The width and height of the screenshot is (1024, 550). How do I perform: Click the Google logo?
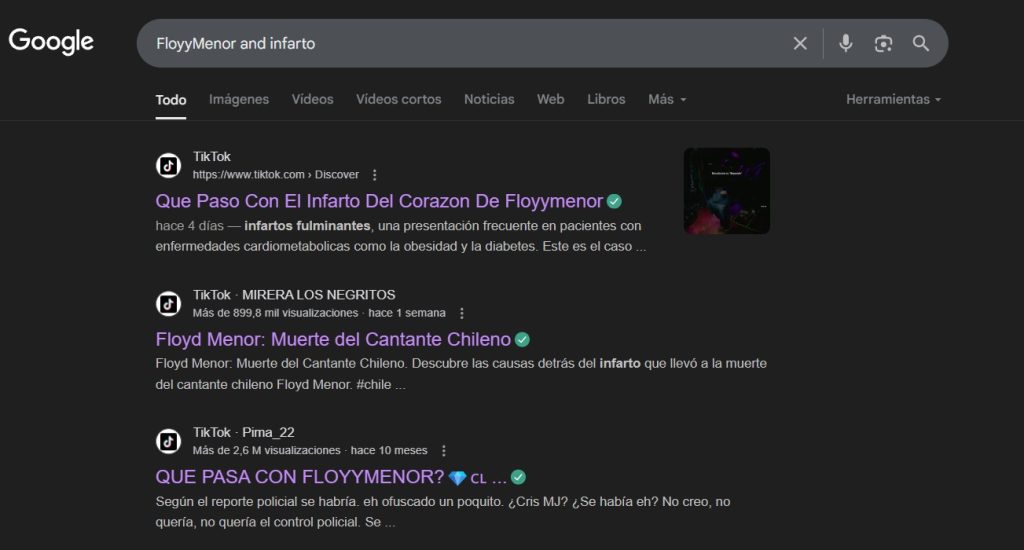click(51, 42)
